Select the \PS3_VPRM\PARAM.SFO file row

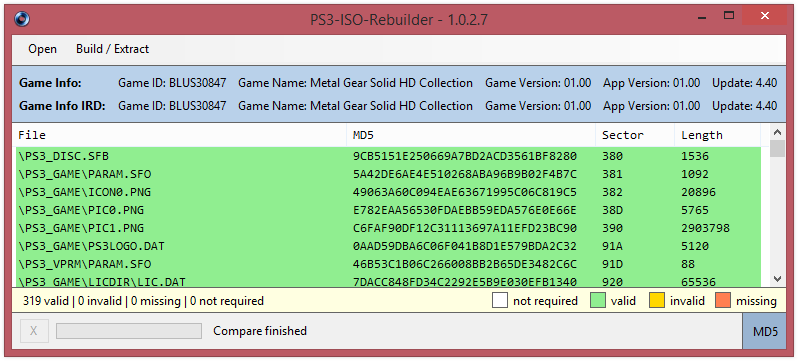pos(388,264)
